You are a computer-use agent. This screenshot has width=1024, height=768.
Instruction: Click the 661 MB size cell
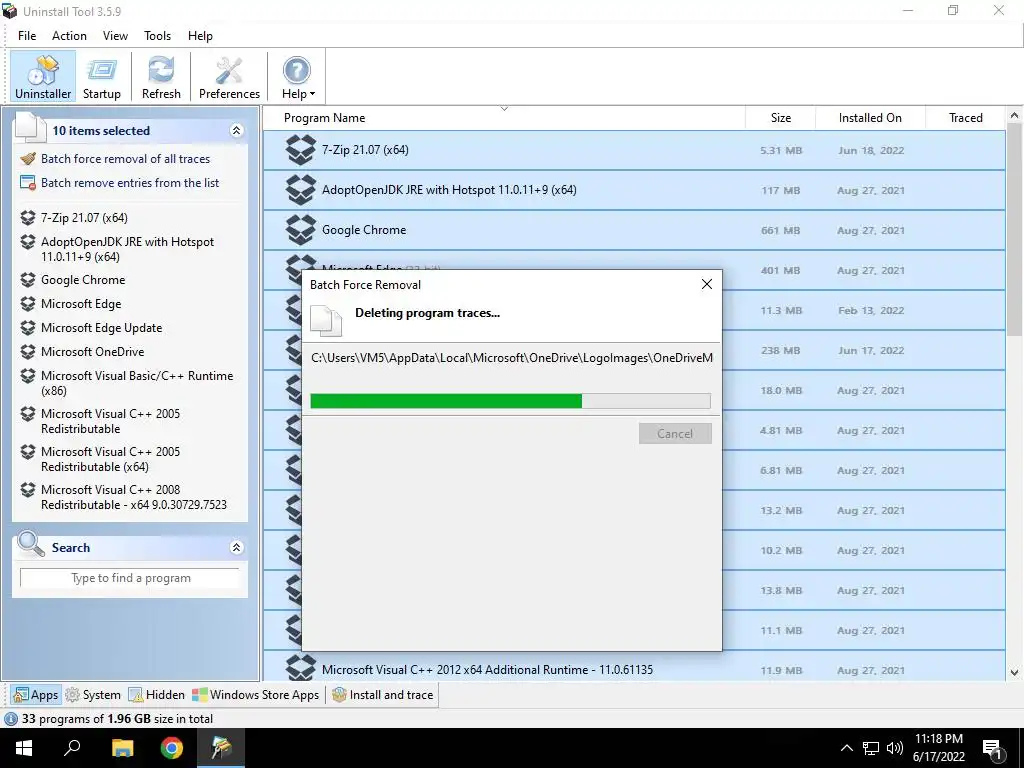coord(780,231)
